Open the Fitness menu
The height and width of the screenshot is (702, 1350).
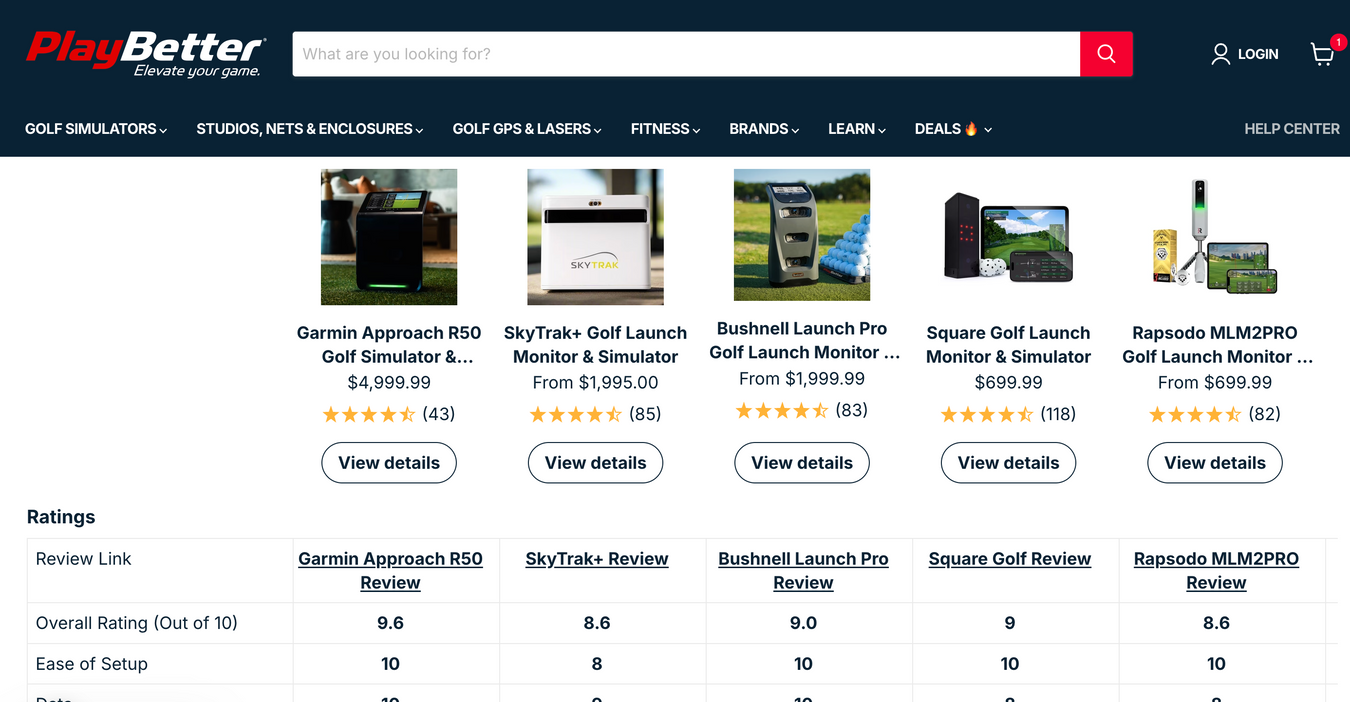pos(665,129)
